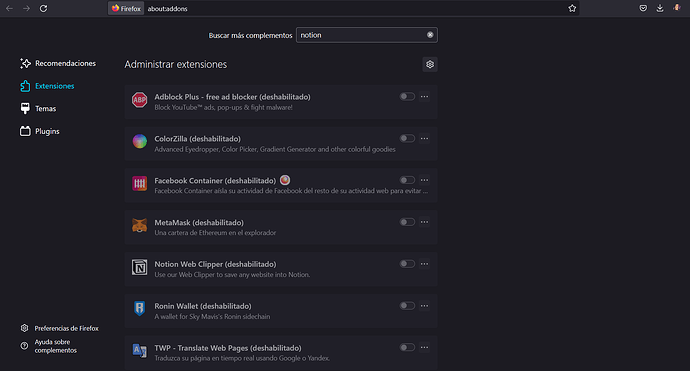Viewport: 690px width, 371px height.
Task: Click the Adblock Plus extension icon
Action: (x=139, y=100)
